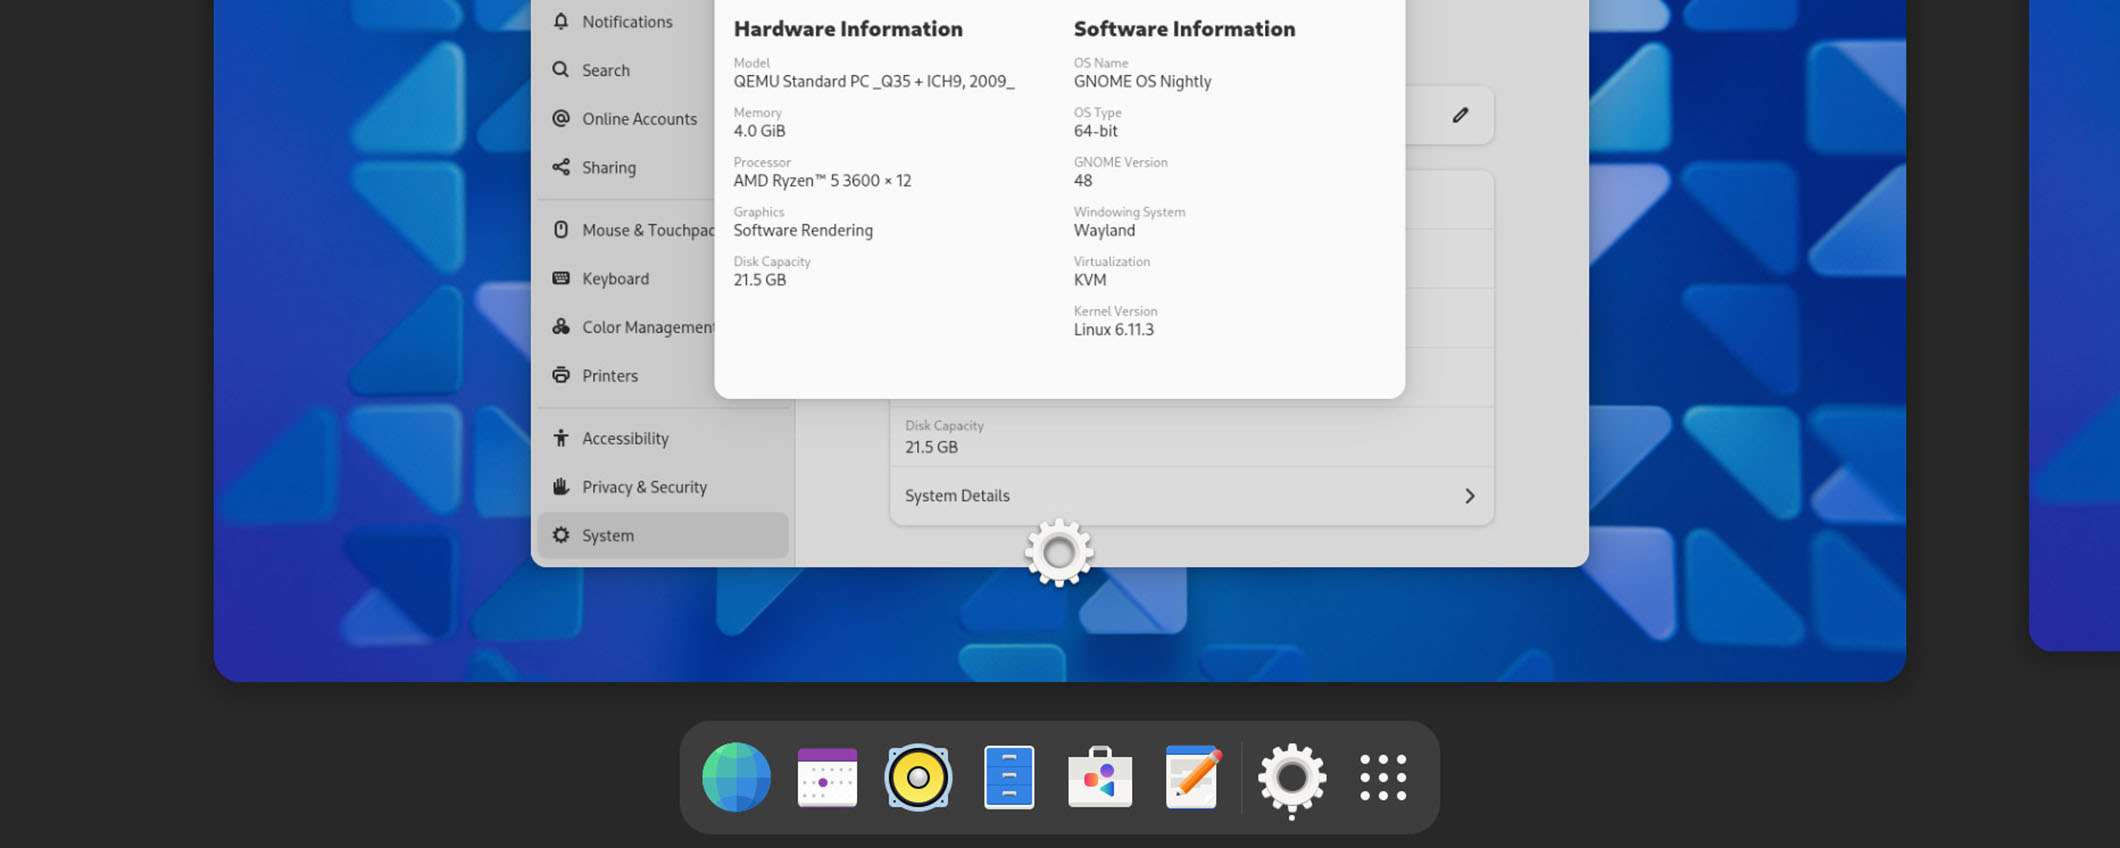
Task: Click the Color Management icon
Action: click(561, 326)
